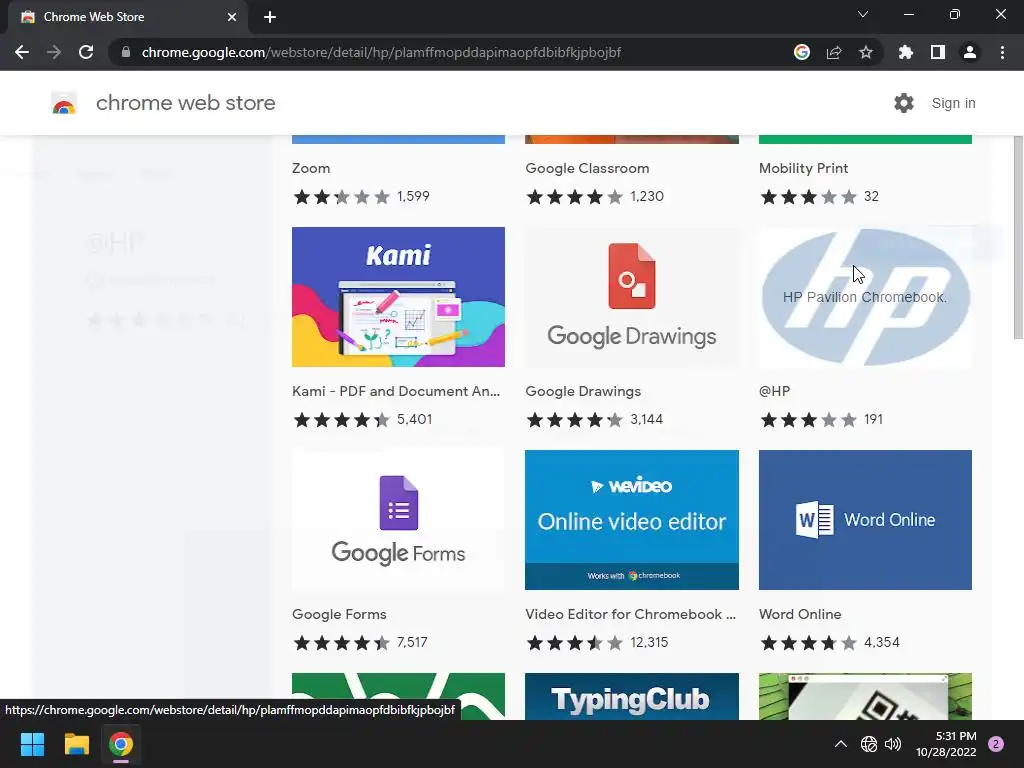The width and height of the screenshot is (1024, 768).
Task: Click the address bar URL
Action: (381, 52)
